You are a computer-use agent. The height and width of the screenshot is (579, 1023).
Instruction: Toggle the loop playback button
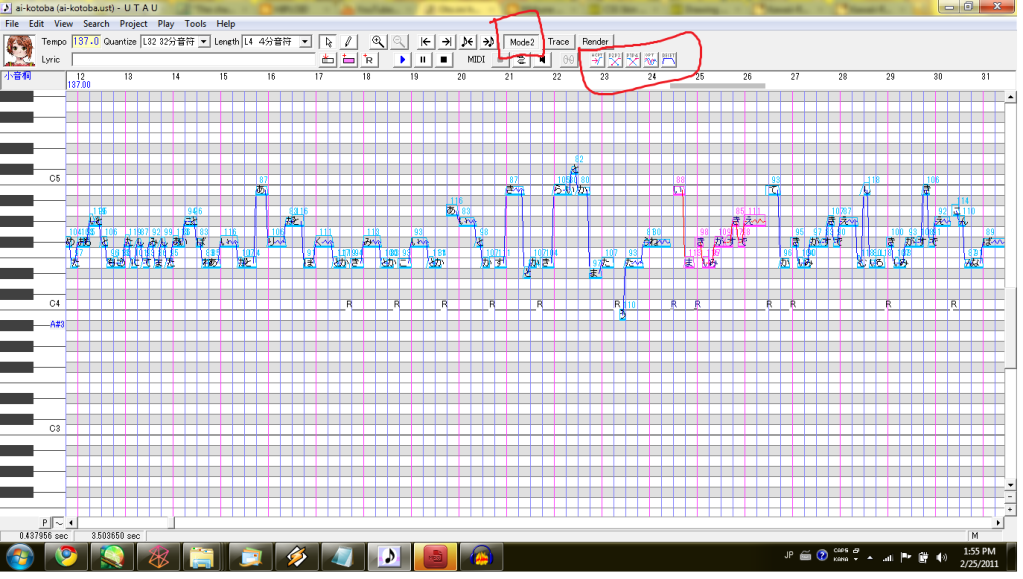(x=522, y=60)
